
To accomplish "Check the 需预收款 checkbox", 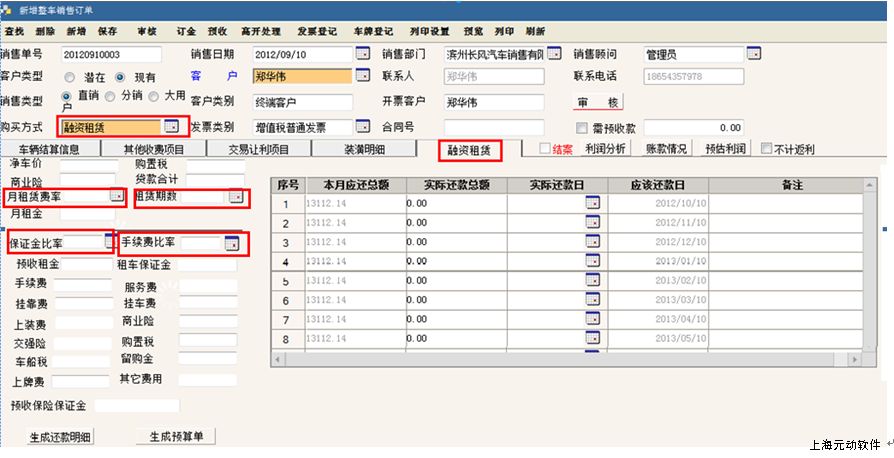I will 582,128.
